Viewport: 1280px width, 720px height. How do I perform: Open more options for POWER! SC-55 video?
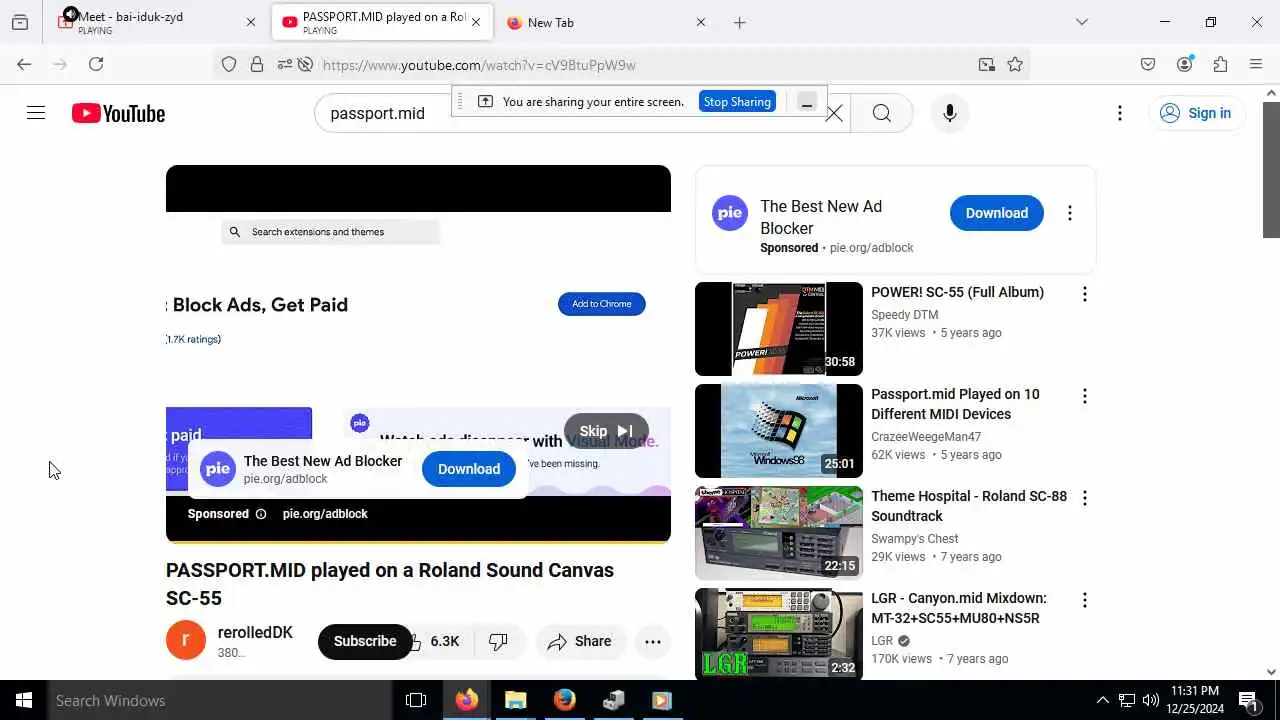tap(1084, 294)
